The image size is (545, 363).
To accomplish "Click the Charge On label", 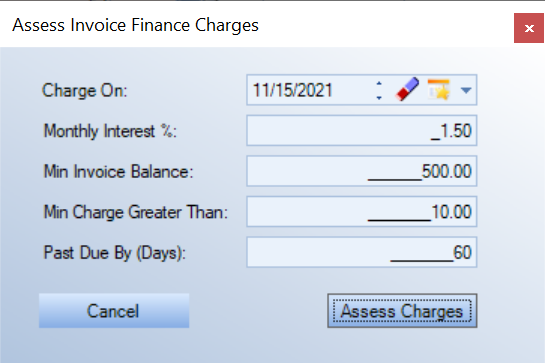I will [x=85, y=90].
